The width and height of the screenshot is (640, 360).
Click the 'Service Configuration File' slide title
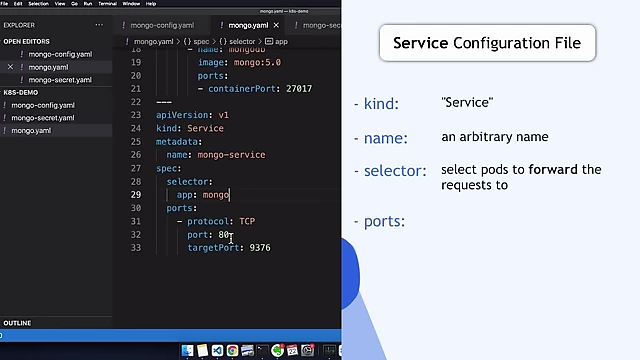pos(487,43)
